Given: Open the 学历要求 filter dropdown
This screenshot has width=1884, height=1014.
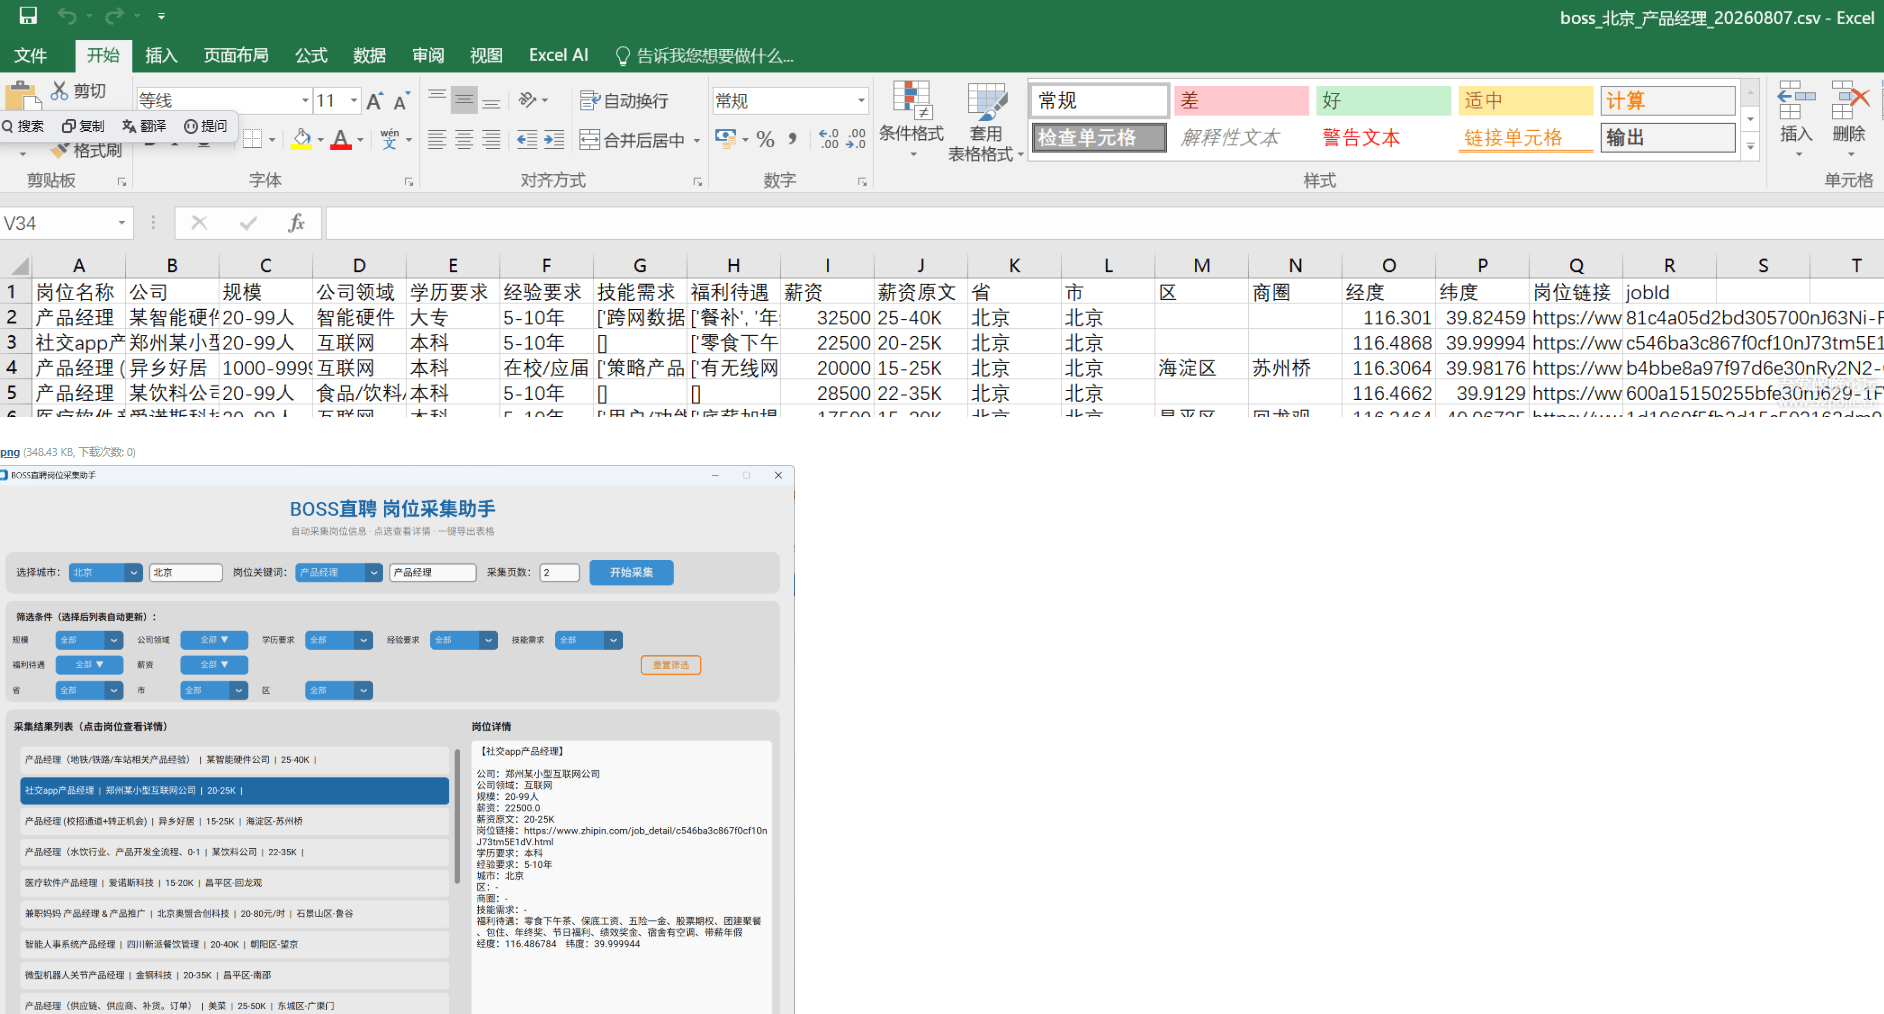Looking at the screenshot, I should point(339,640).
